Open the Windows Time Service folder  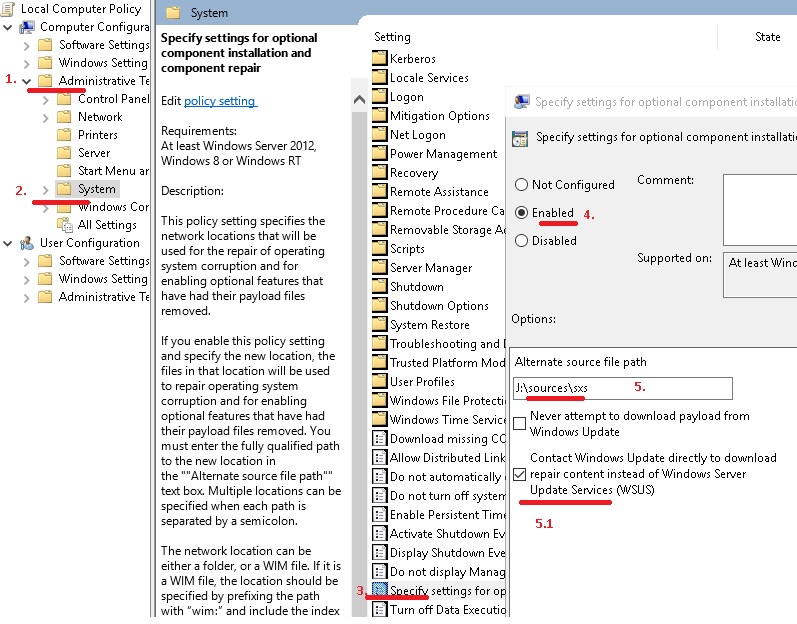click(439, 420)
